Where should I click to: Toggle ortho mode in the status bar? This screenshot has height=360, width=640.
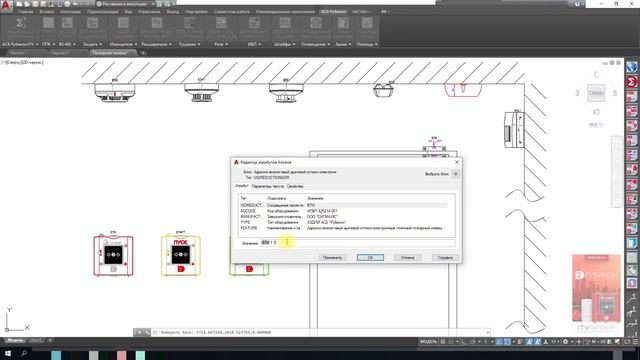point(464,342)
